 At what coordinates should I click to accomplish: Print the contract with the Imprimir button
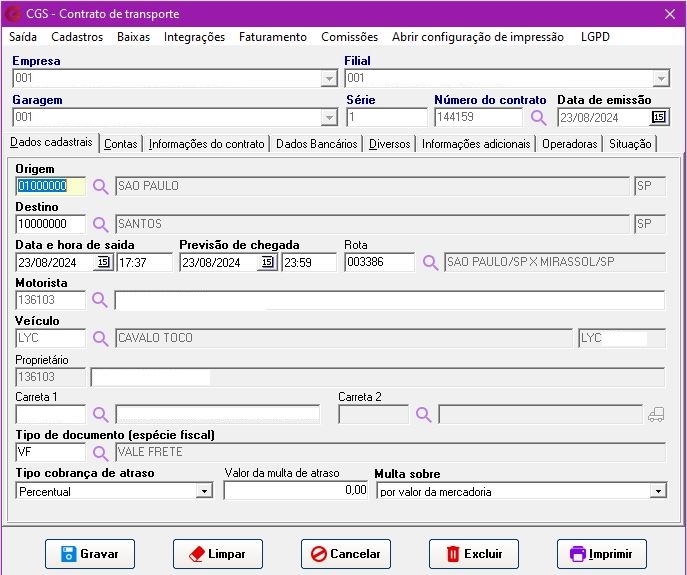(x=602, y=554)
